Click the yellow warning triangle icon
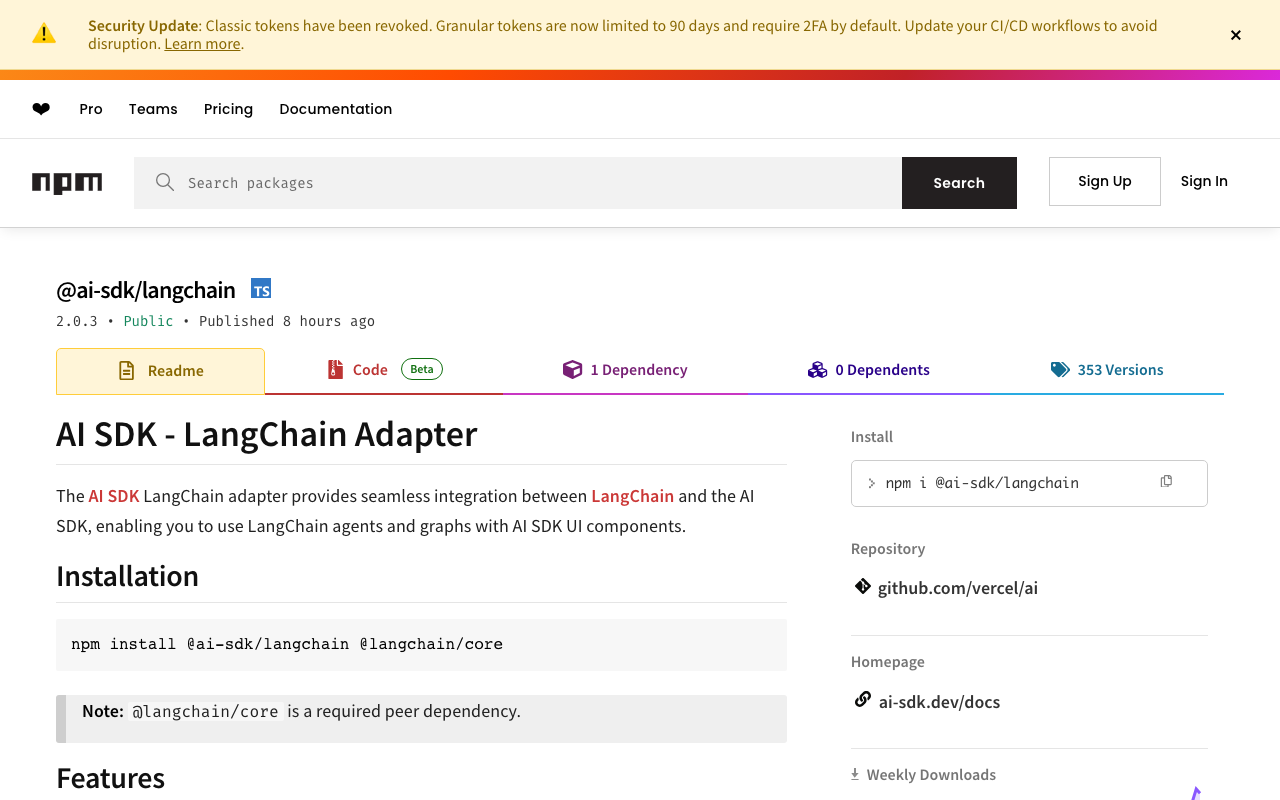This screenshot has width=1280, height=800. click(x=44, y=34)
